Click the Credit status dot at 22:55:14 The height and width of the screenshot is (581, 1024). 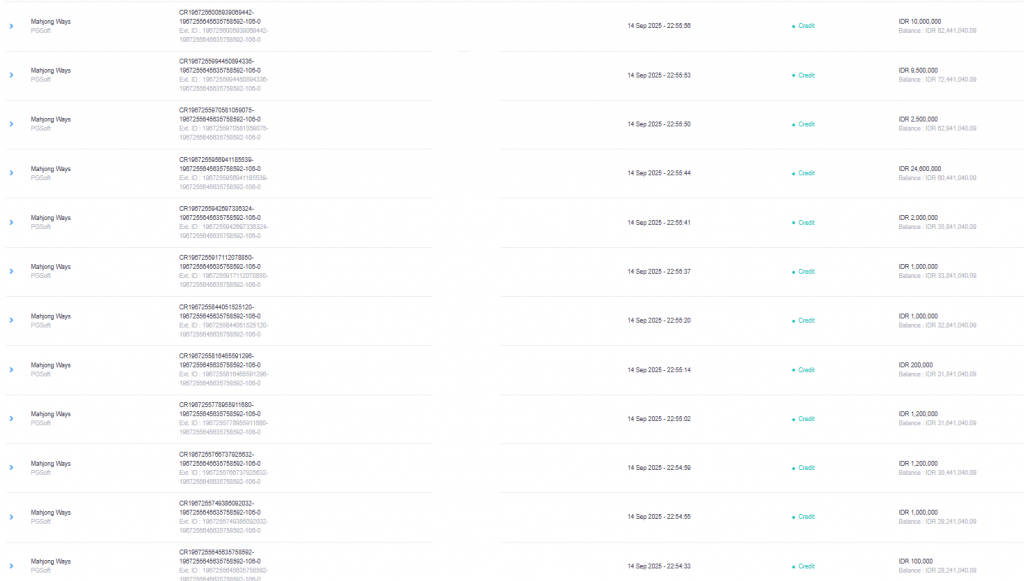click(793, 370)
